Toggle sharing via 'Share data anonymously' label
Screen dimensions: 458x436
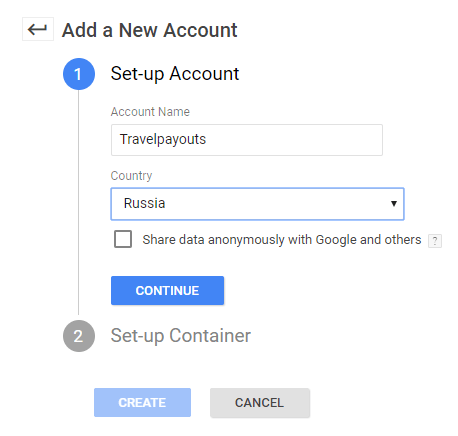[x=282, y=240]
